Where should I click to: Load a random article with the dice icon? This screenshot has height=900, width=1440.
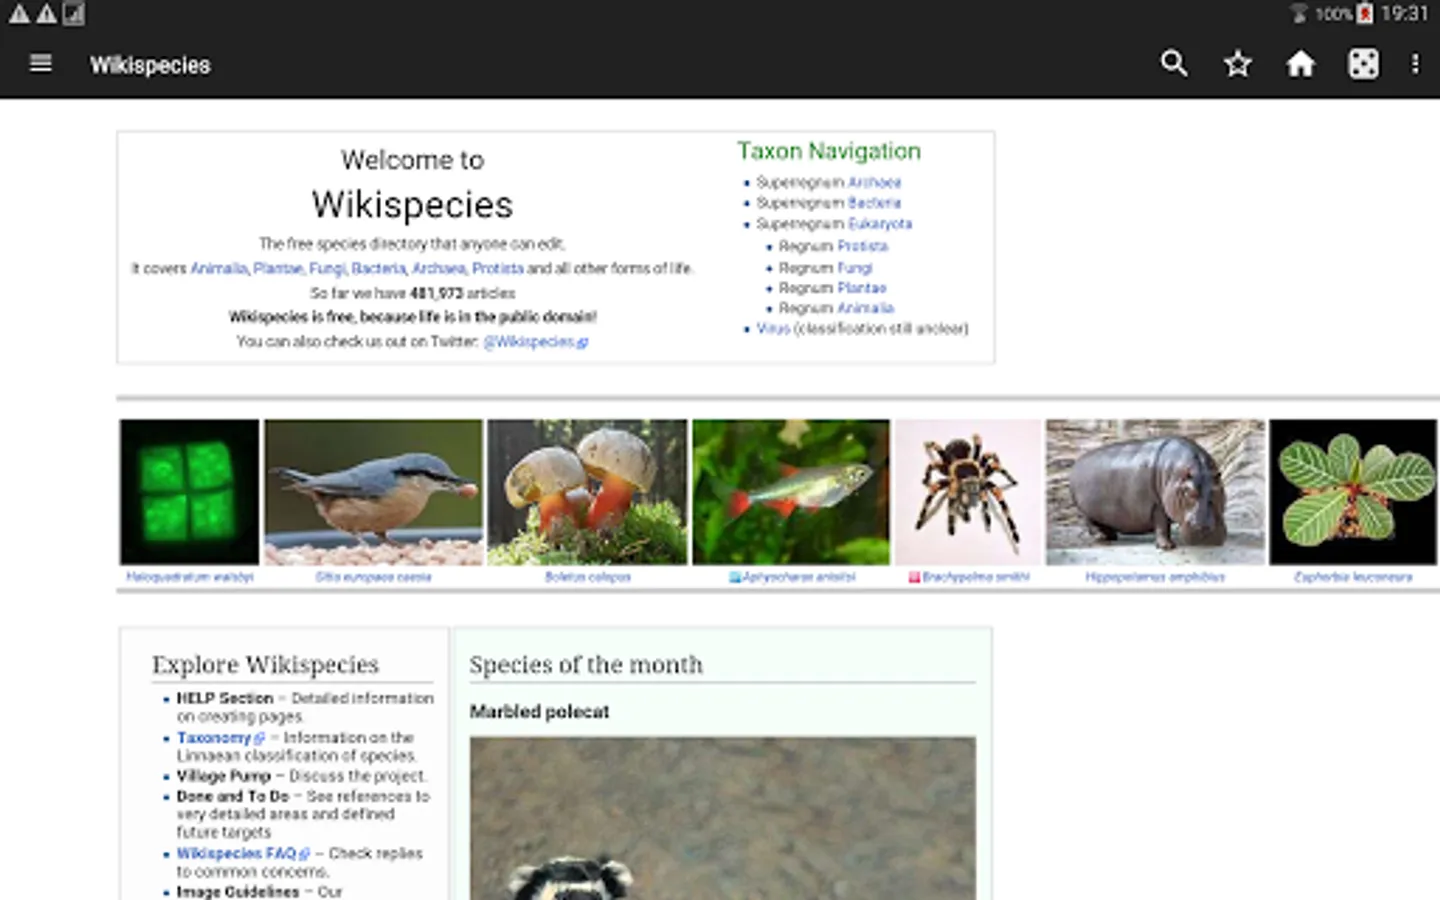point(1363,64)
